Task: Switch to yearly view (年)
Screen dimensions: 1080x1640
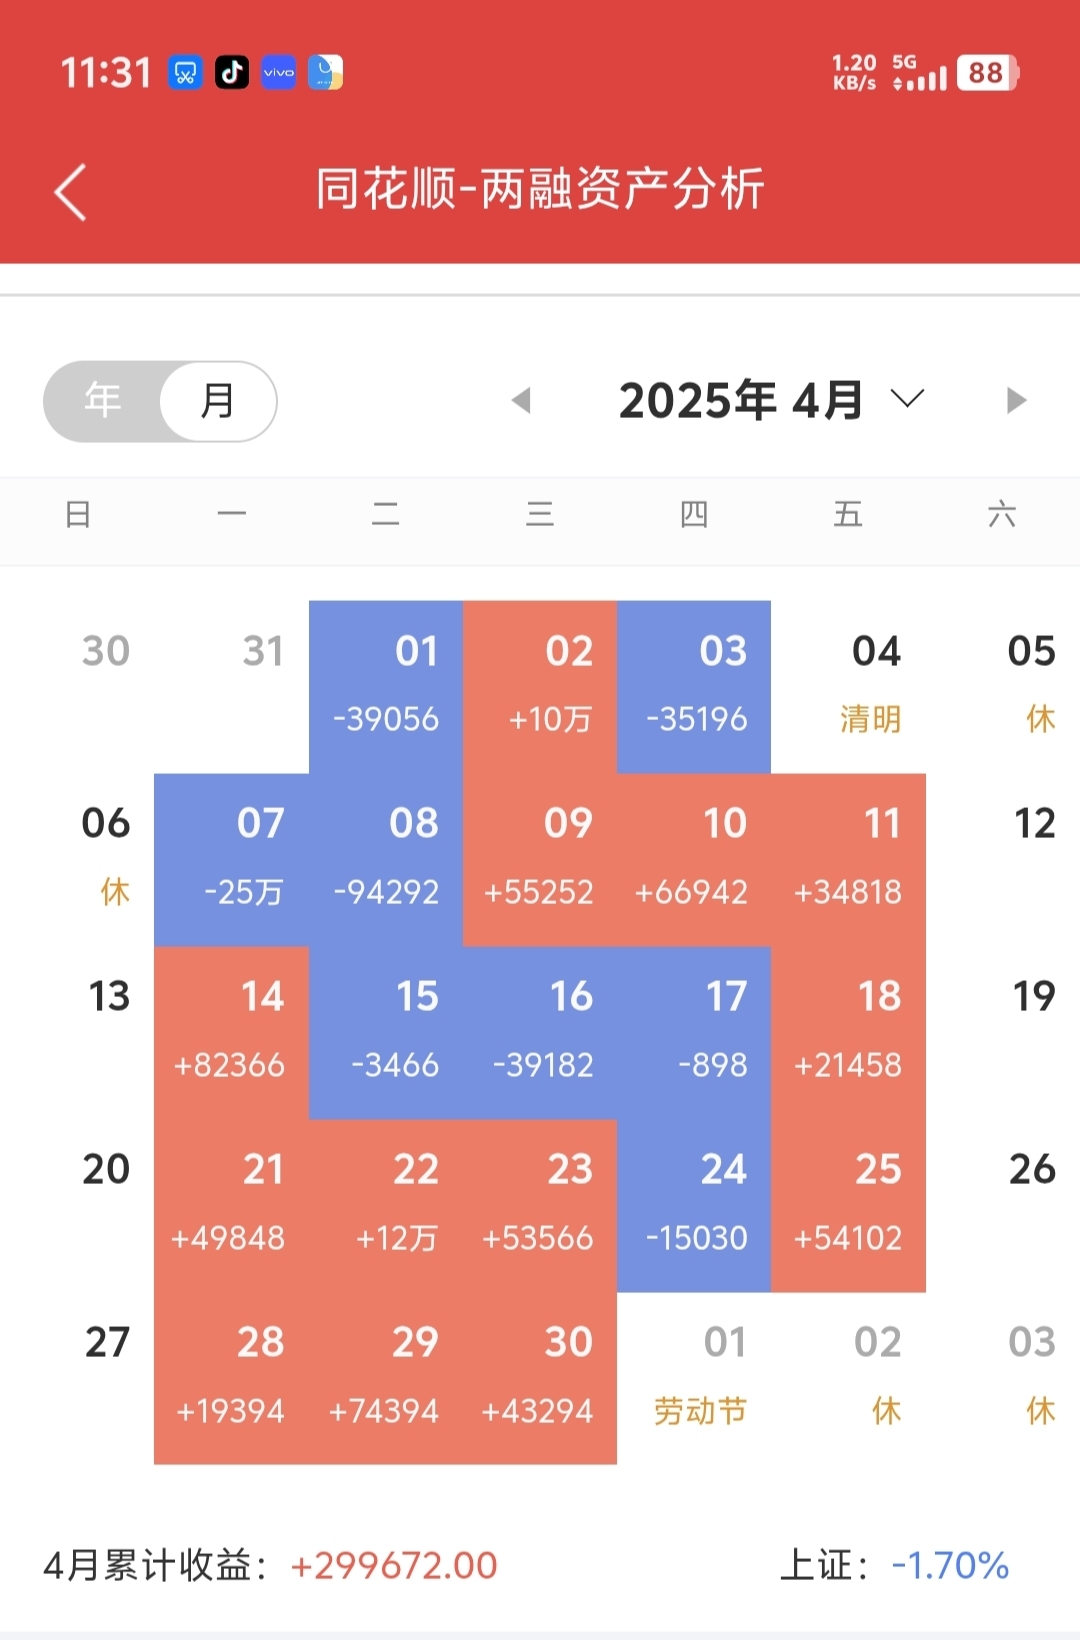Action: click(x=103, y=401)
